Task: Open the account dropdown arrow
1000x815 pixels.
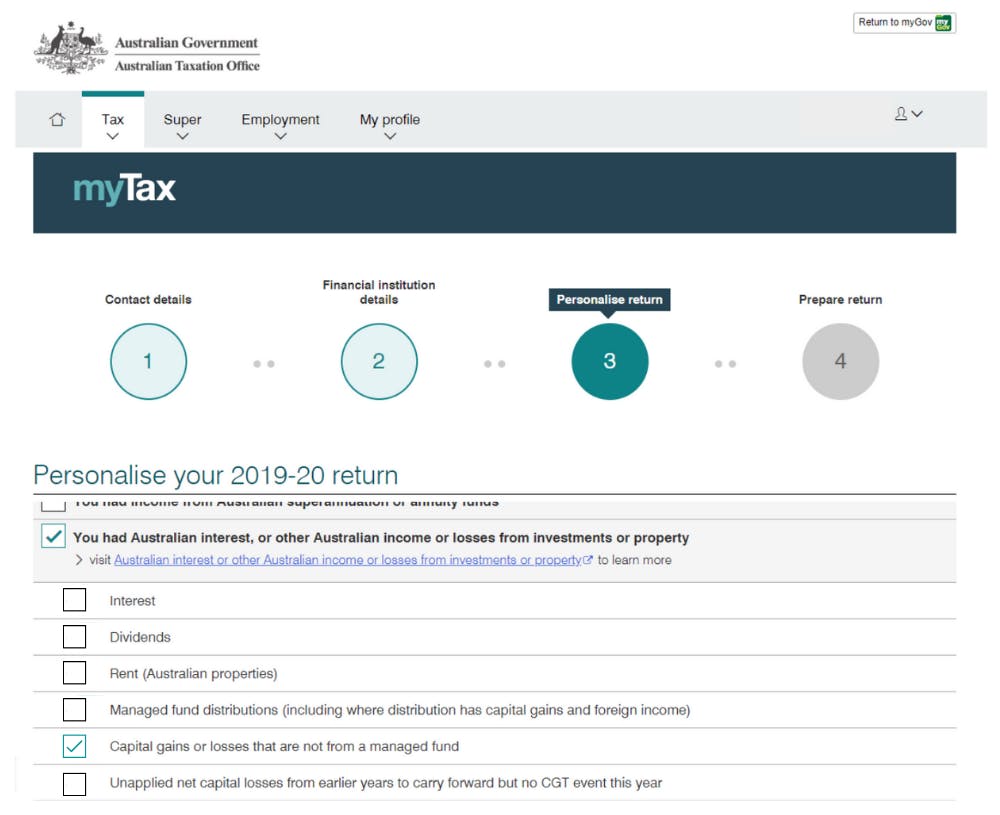Action: (917, 114)
